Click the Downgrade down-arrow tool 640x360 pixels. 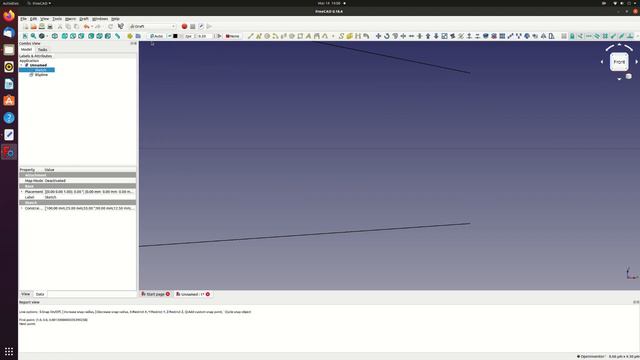436,36
